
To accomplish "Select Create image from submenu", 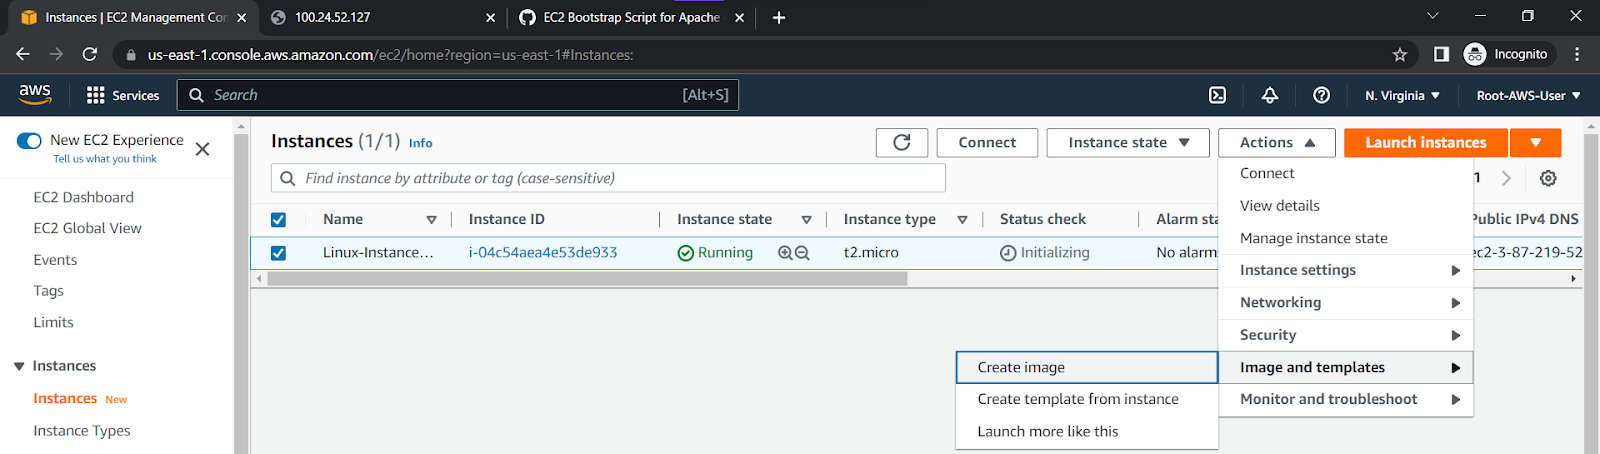I will [x=1087, y=367].
